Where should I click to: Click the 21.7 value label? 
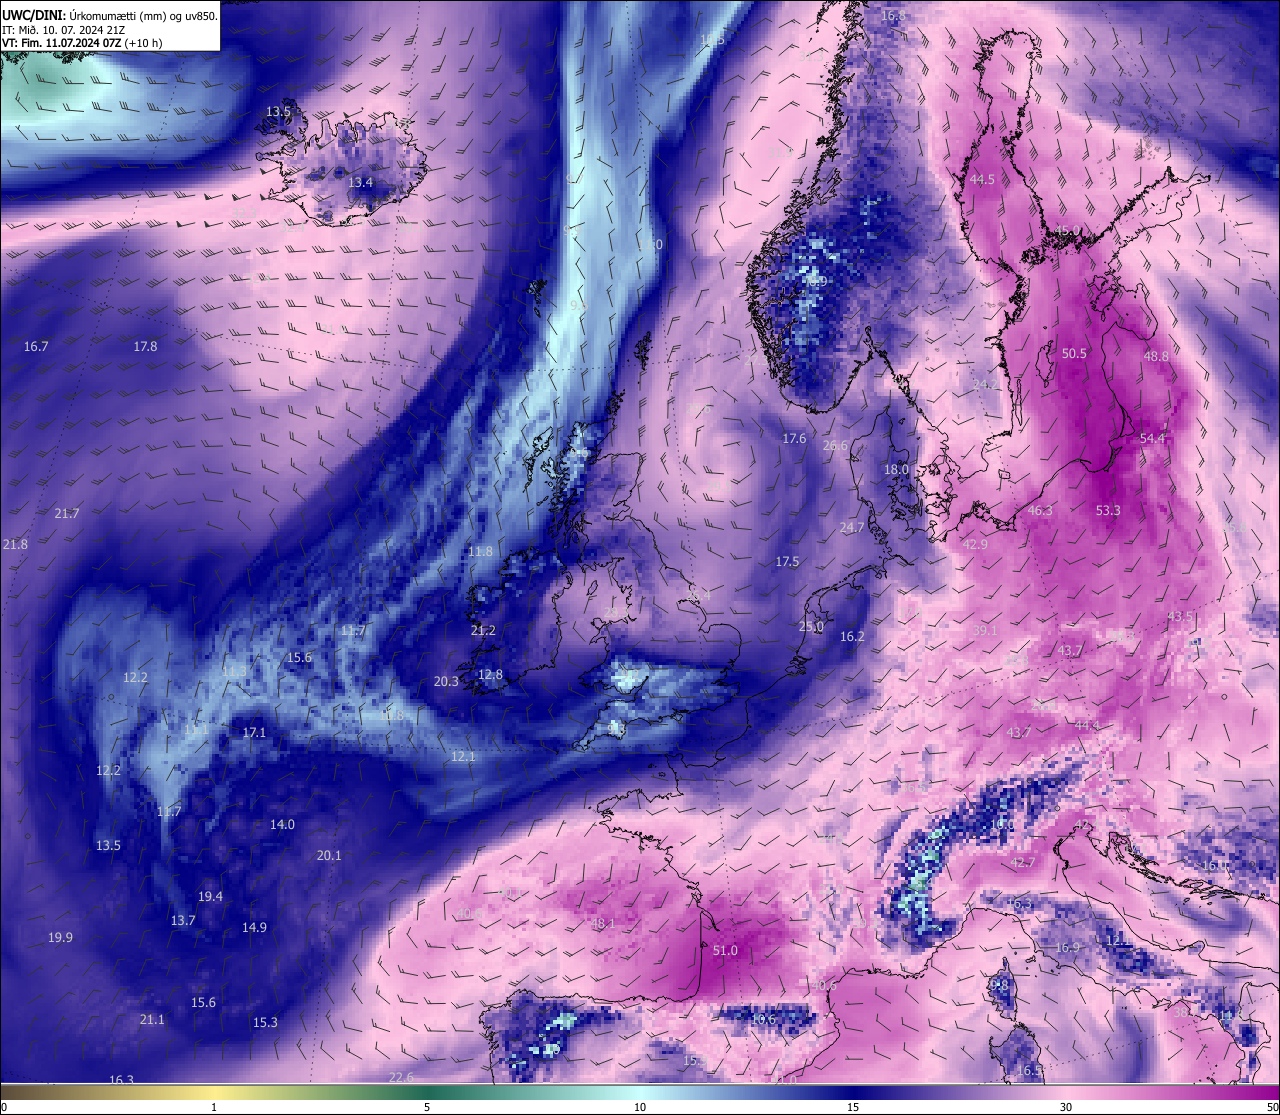click(67, 513)
